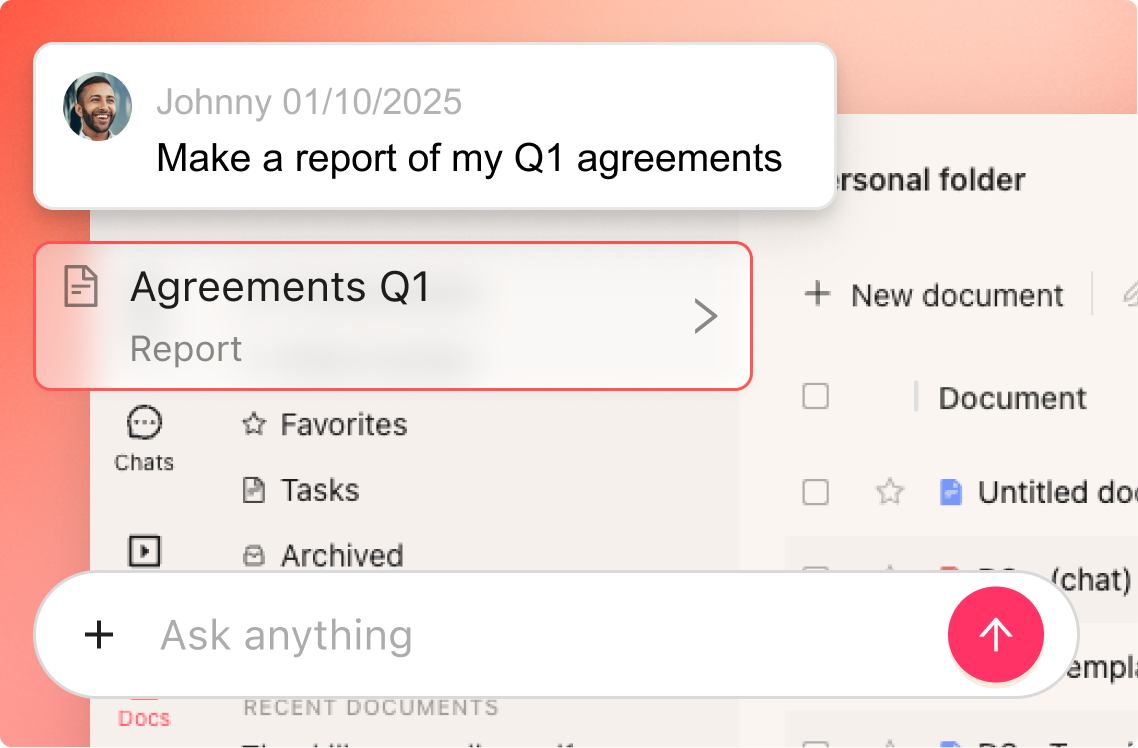1138x748 pixels.
Task: Expand the Agreements Q1 report card
Action: pos(706,316)
